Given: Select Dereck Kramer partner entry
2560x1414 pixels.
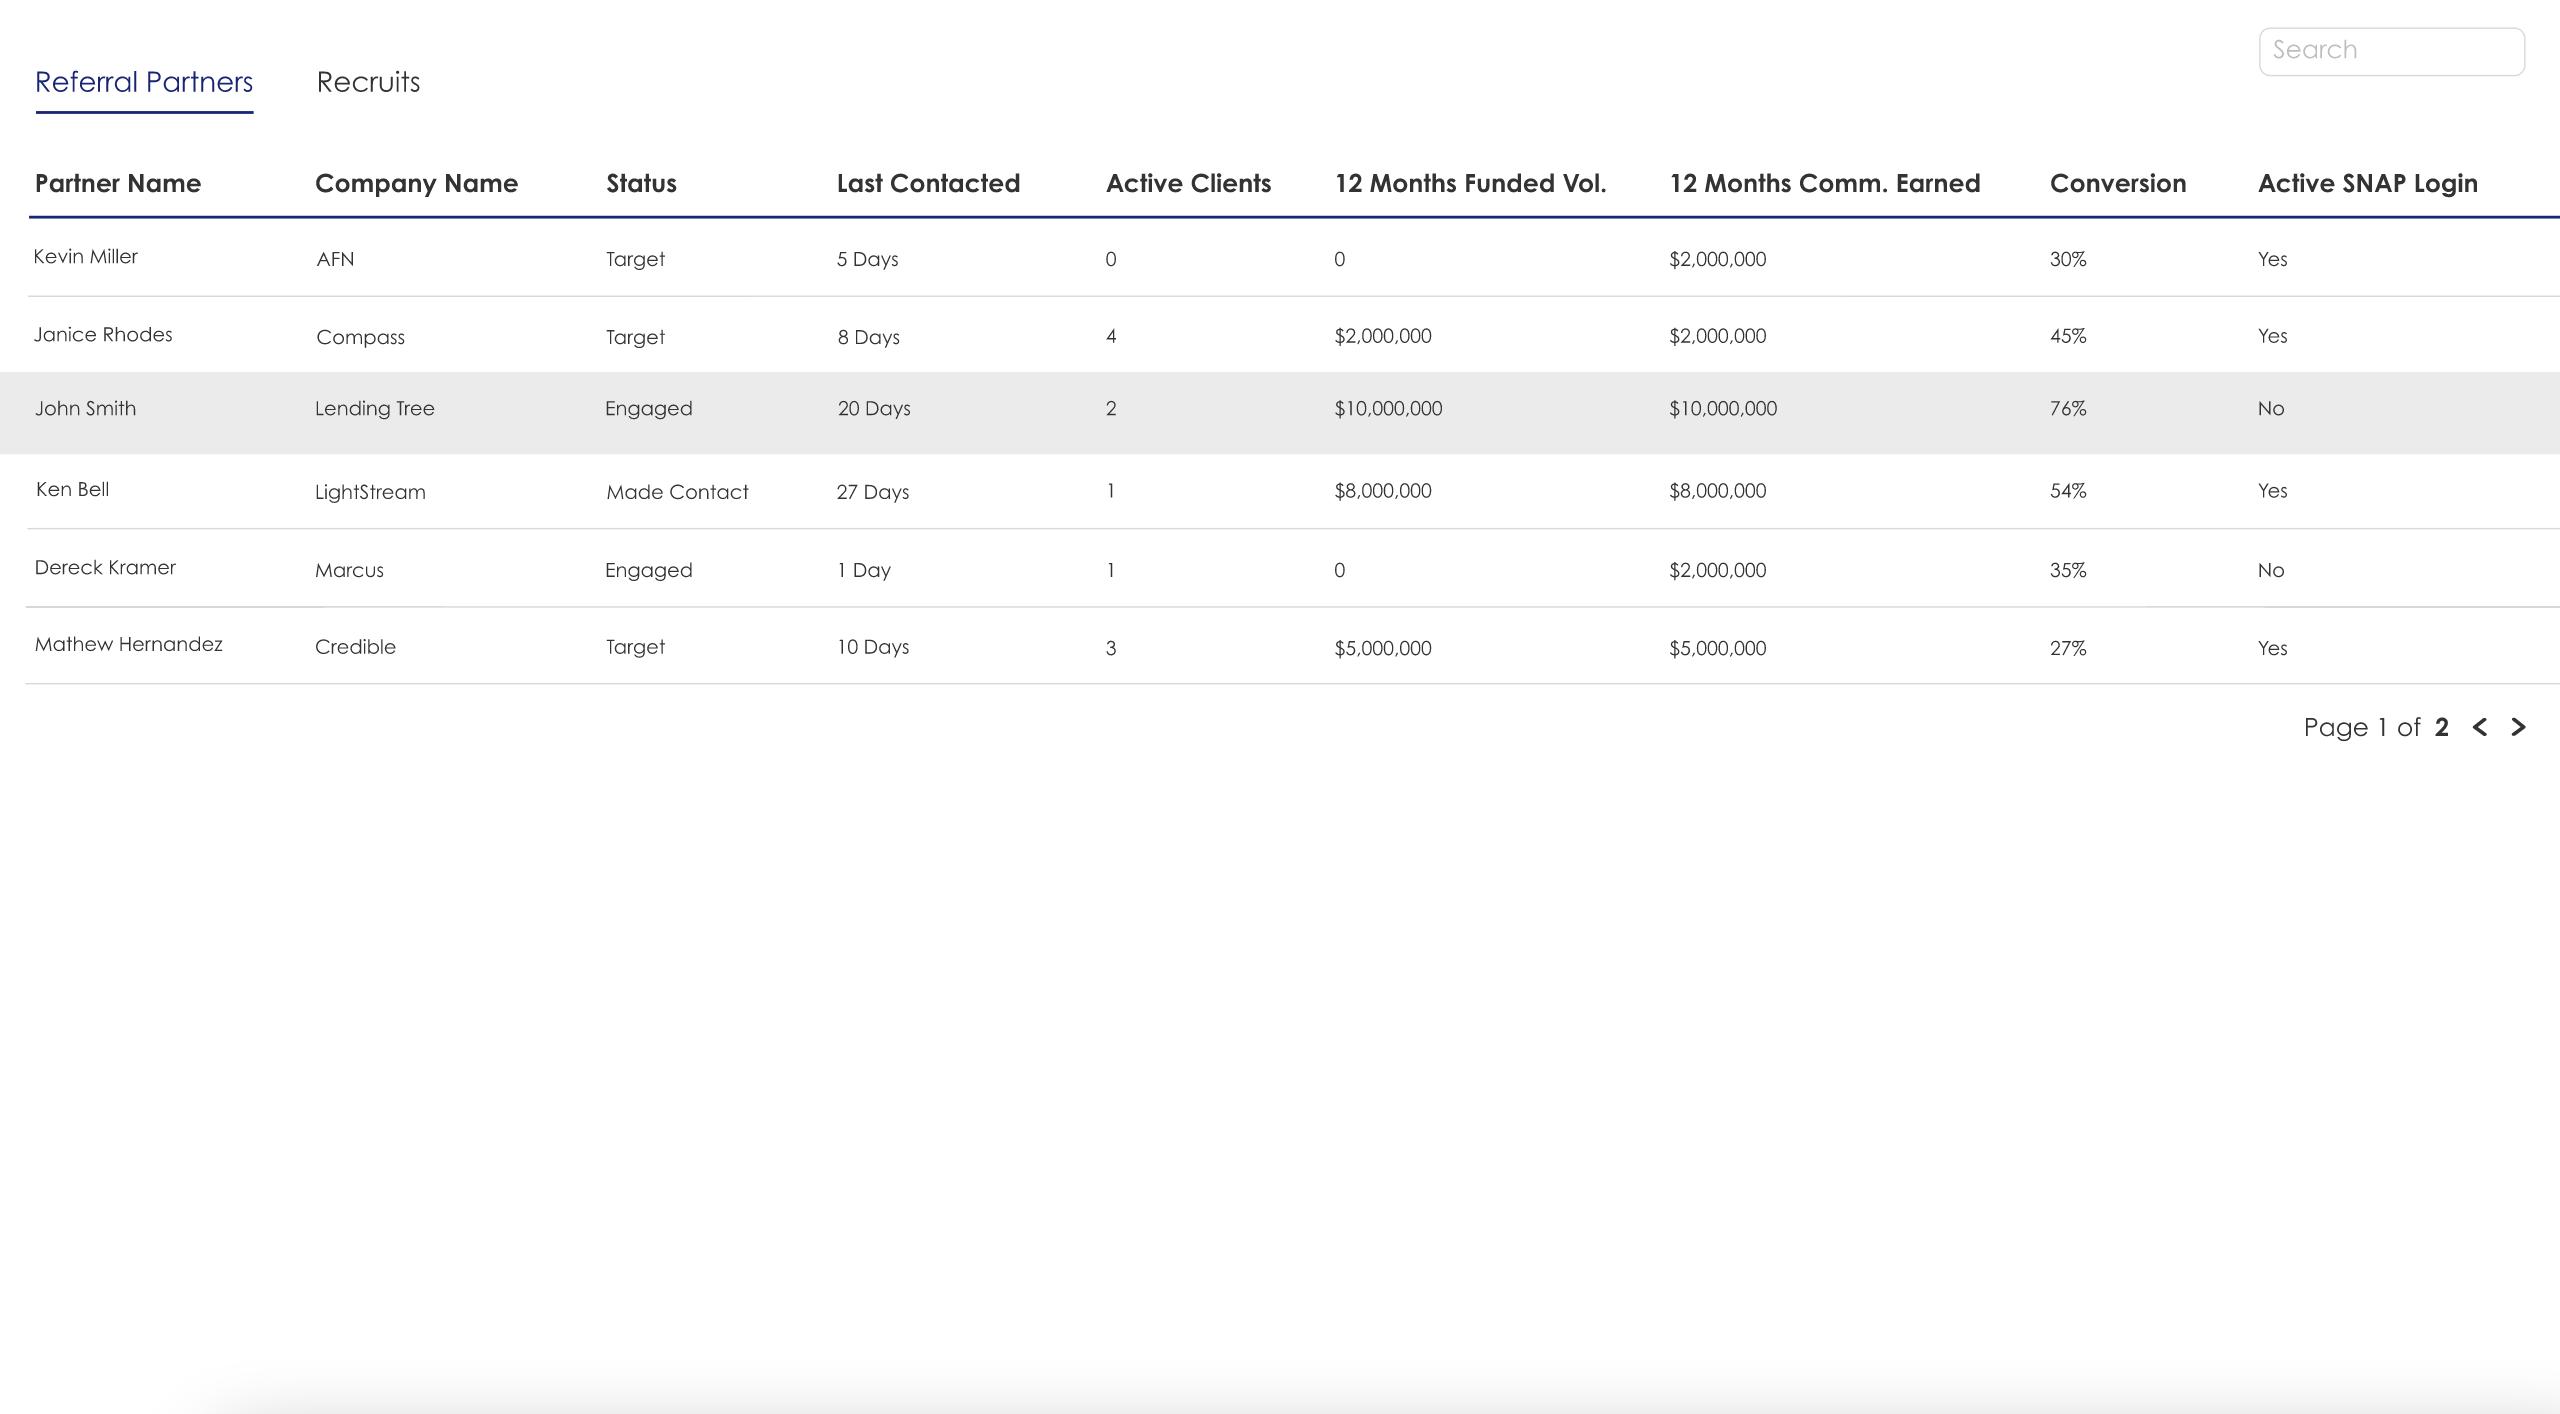Looking at the screenshot, I should (105, 567).
